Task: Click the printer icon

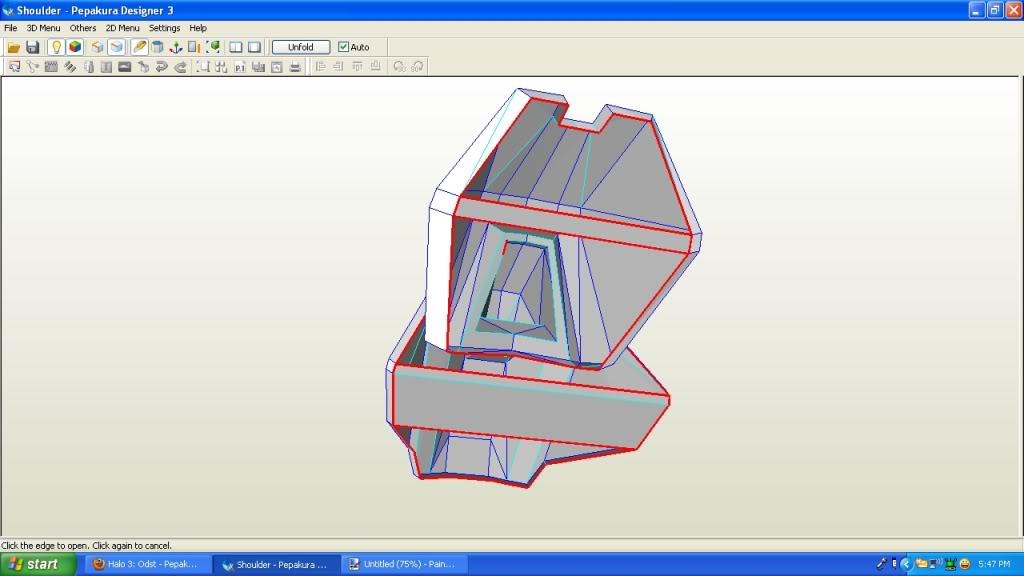Action: click(295, 67)
